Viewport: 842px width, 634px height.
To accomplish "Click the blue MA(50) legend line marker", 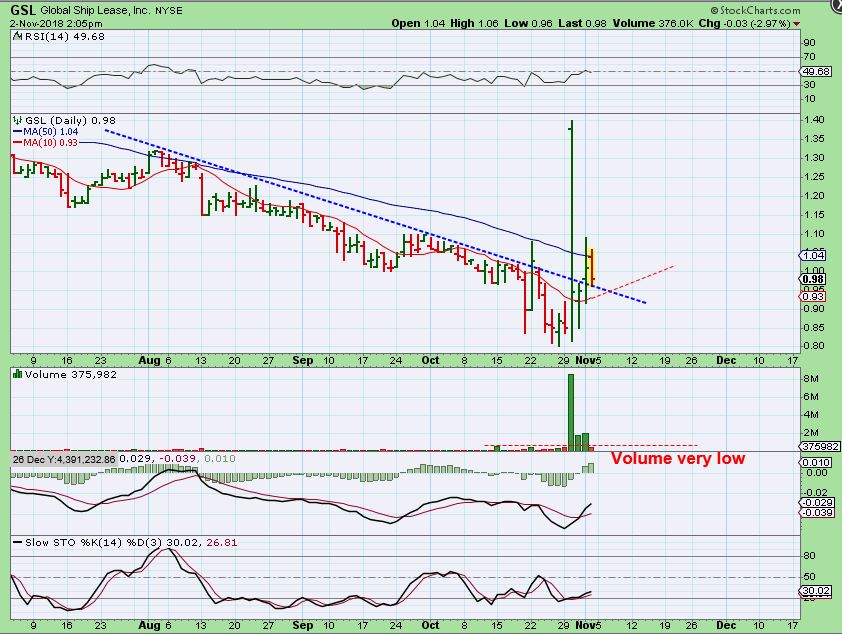I will pyautogui.click(x=17, y=132).
